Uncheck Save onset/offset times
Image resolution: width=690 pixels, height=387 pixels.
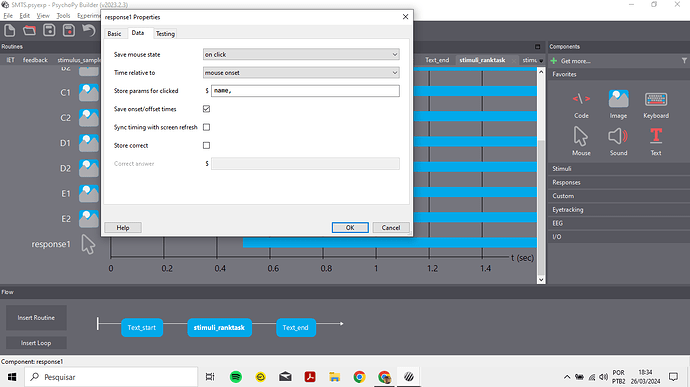[x=206, y=109]
